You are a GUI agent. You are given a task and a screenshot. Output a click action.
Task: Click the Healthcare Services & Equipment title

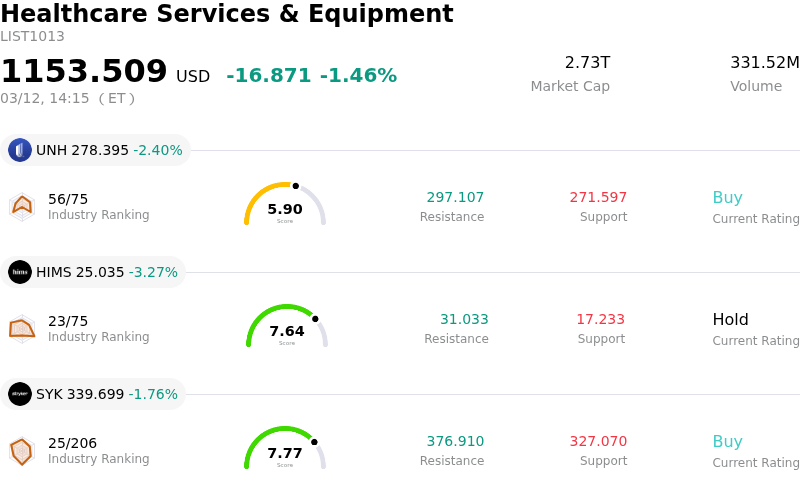[227, 14]
